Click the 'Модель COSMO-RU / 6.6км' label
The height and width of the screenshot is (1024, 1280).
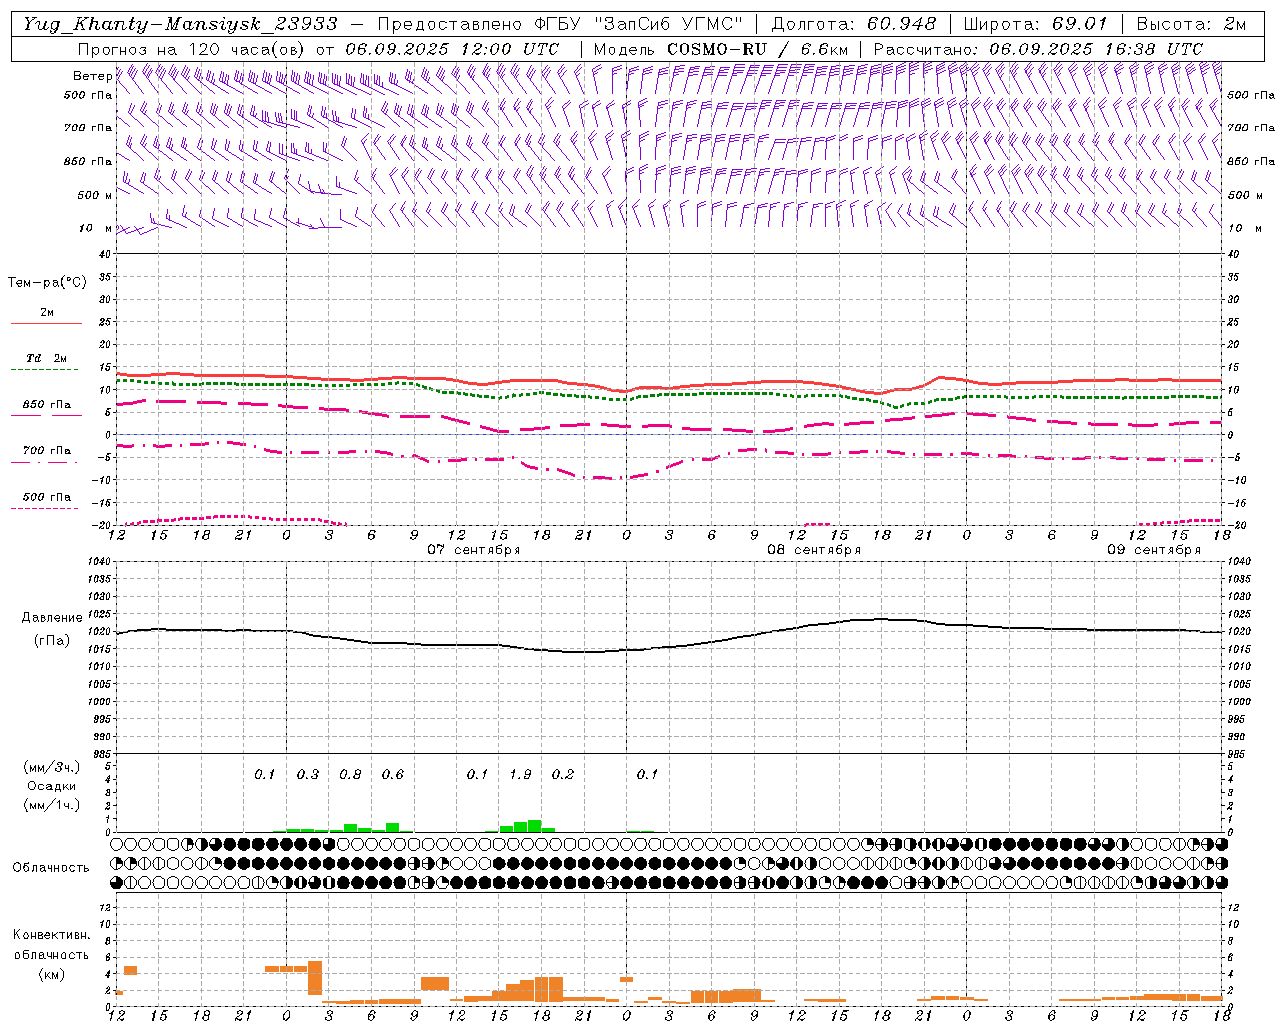(x=721, y=49)
